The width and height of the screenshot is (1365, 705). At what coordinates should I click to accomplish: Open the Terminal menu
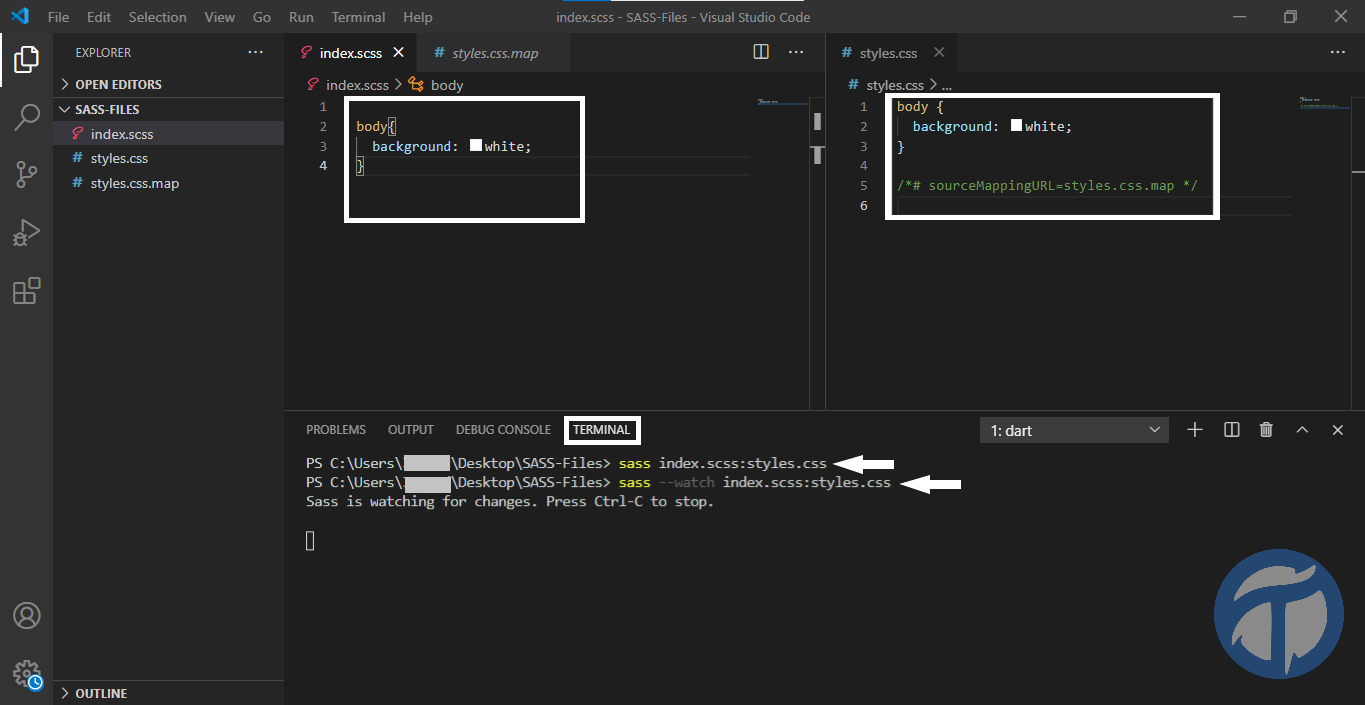pyautogui.click(x=359, y=17)
